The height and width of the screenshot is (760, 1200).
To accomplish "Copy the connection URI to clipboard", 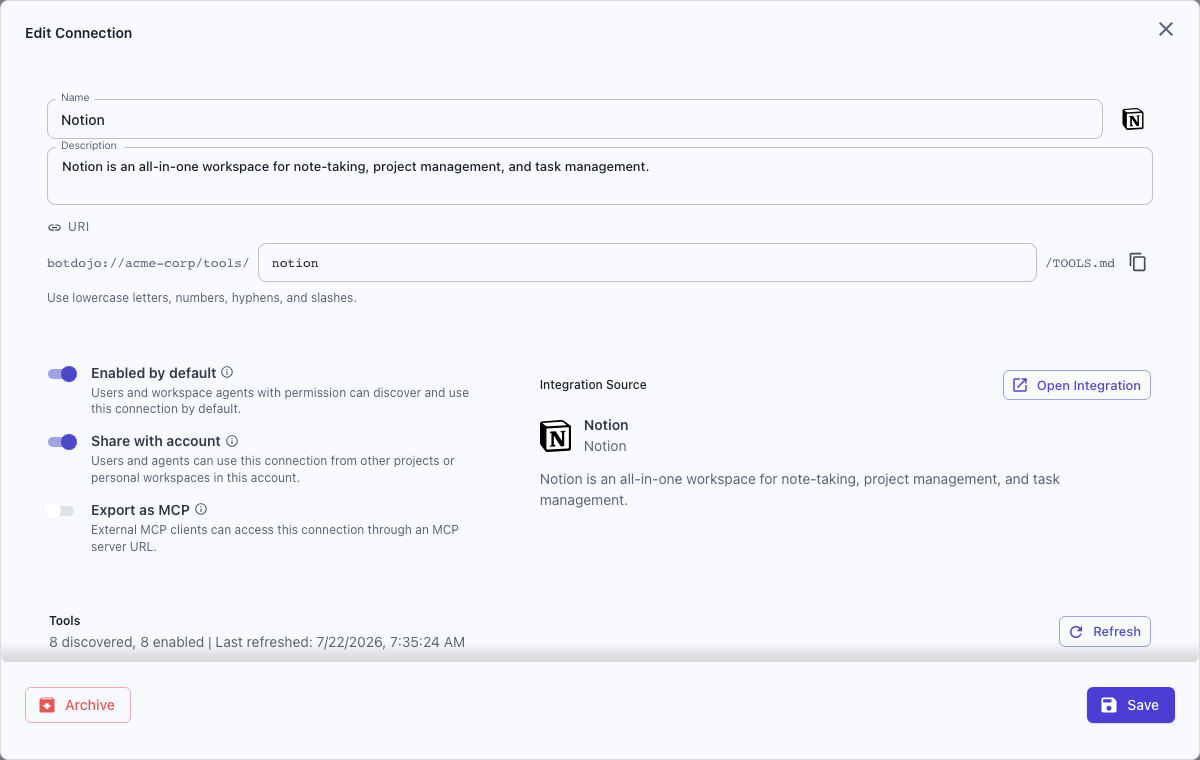I will point(1138,262).
